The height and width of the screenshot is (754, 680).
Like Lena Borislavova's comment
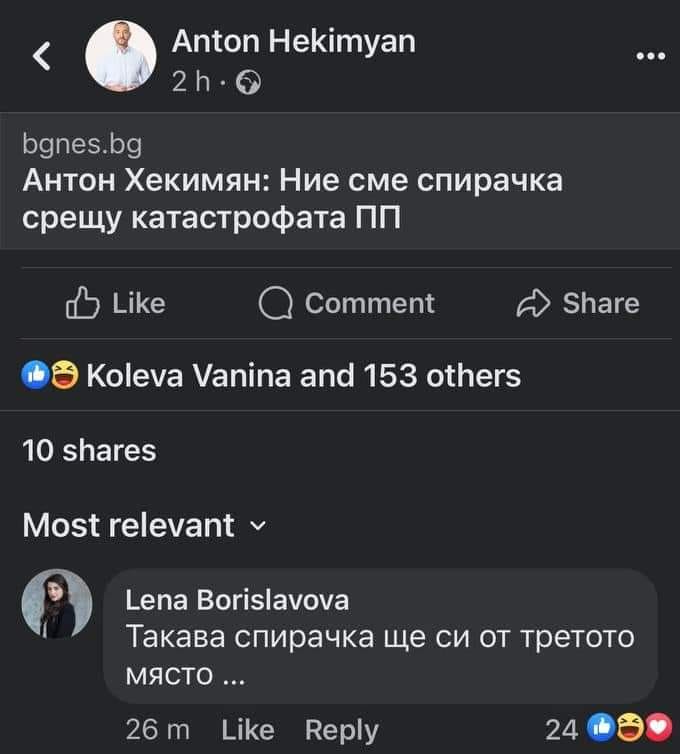tap(248, 730)
